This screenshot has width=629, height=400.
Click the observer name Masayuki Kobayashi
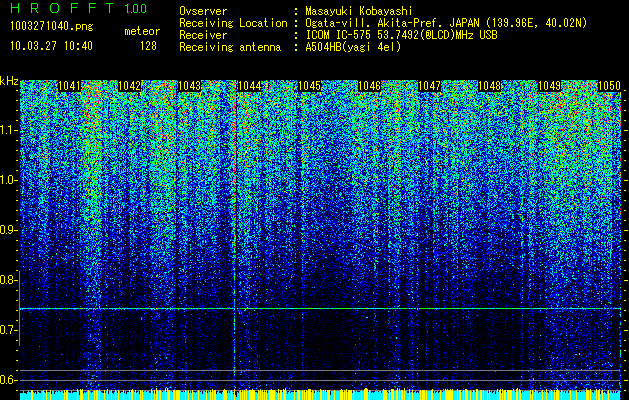pyautogui.click(x=359, y=11)
